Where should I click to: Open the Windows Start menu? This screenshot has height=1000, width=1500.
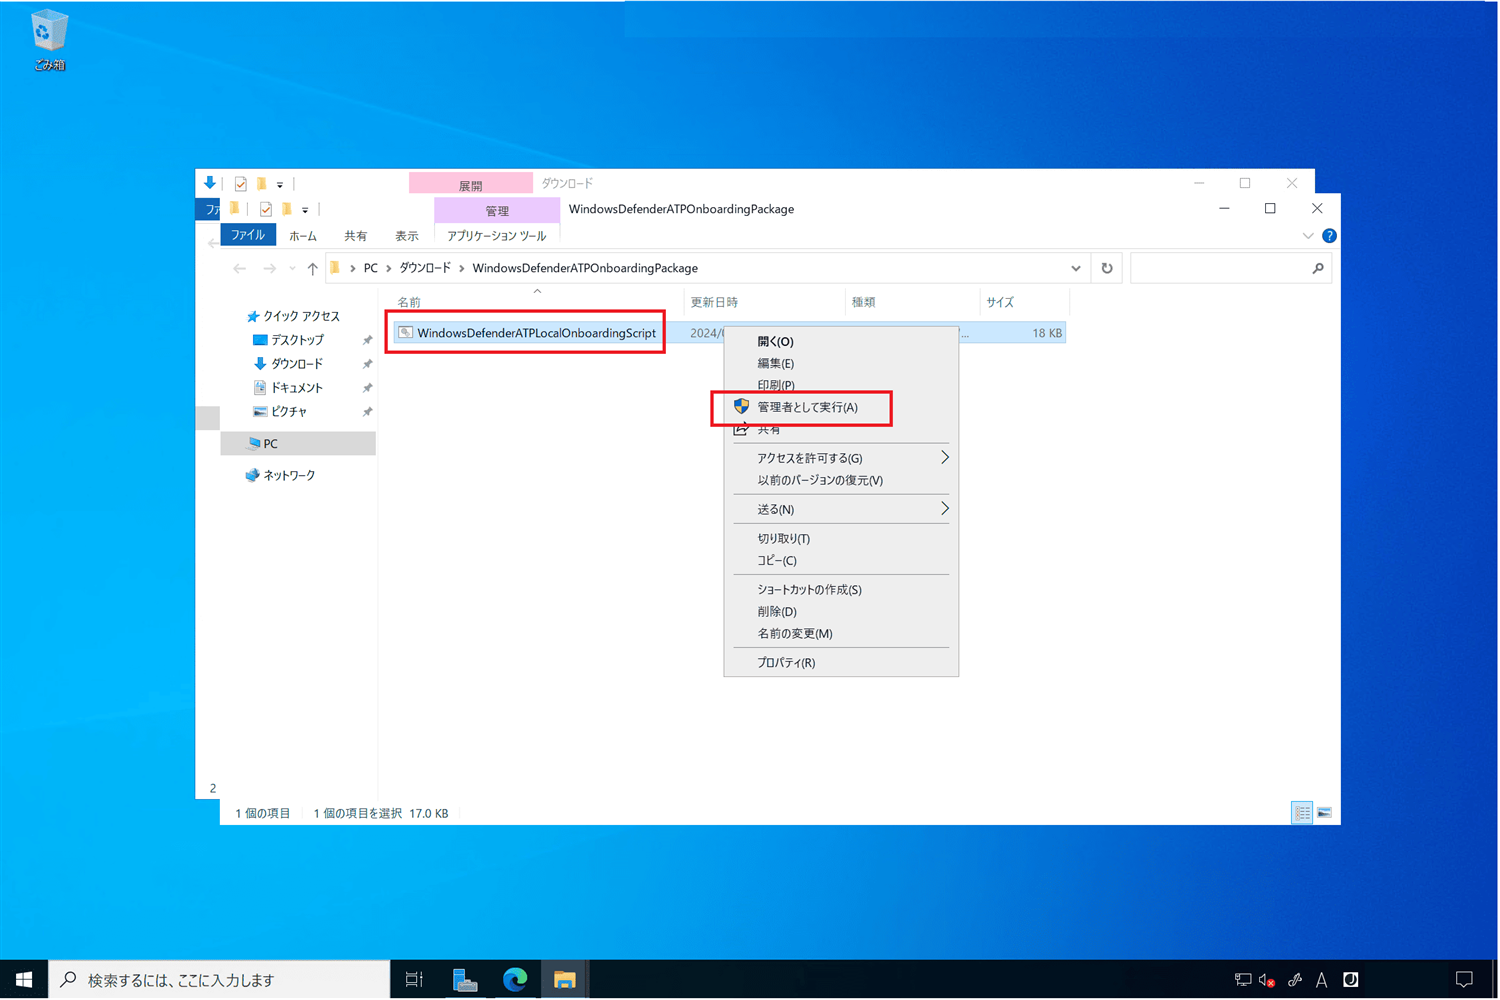(x=24, y=980)
